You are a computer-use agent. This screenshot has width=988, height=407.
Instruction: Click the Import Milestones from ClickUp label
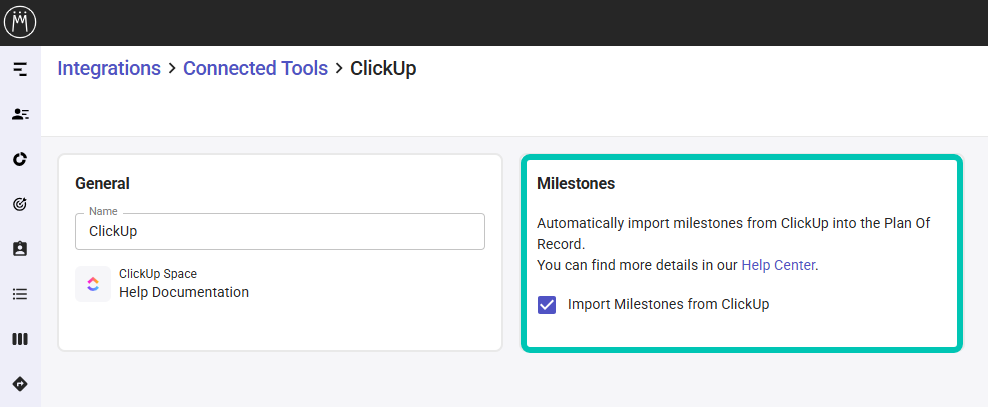[669, 304]
